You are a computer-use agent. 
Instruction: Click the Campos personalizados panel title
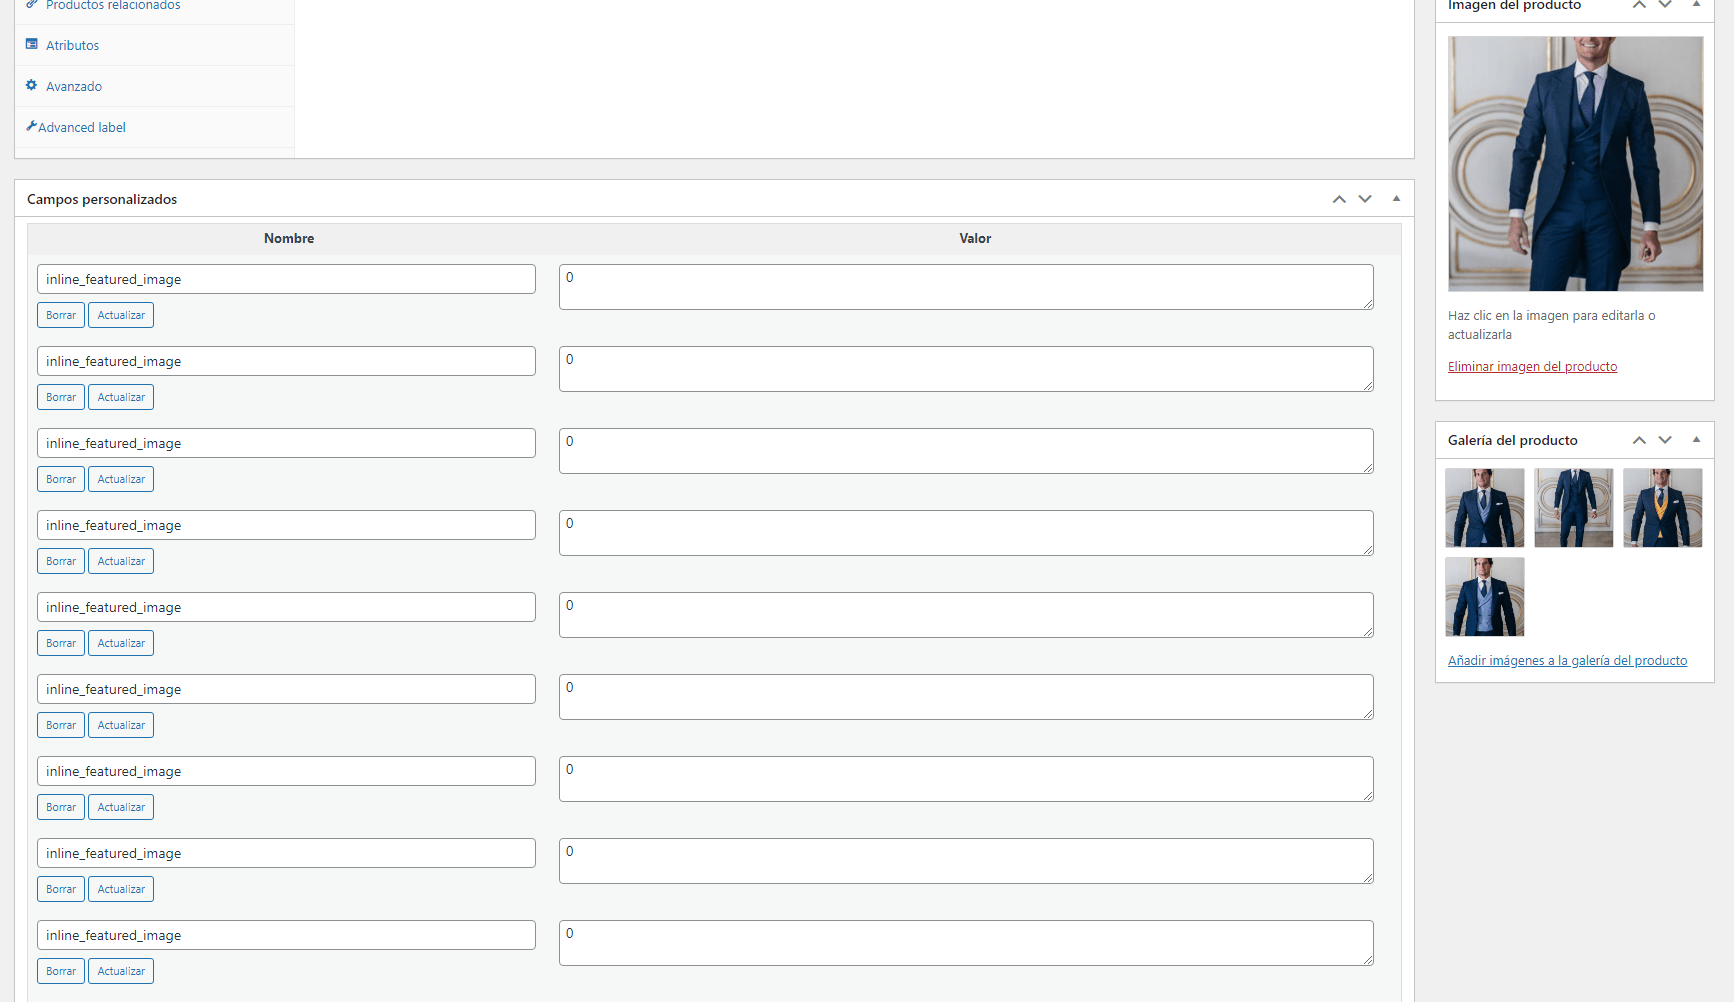102,199
